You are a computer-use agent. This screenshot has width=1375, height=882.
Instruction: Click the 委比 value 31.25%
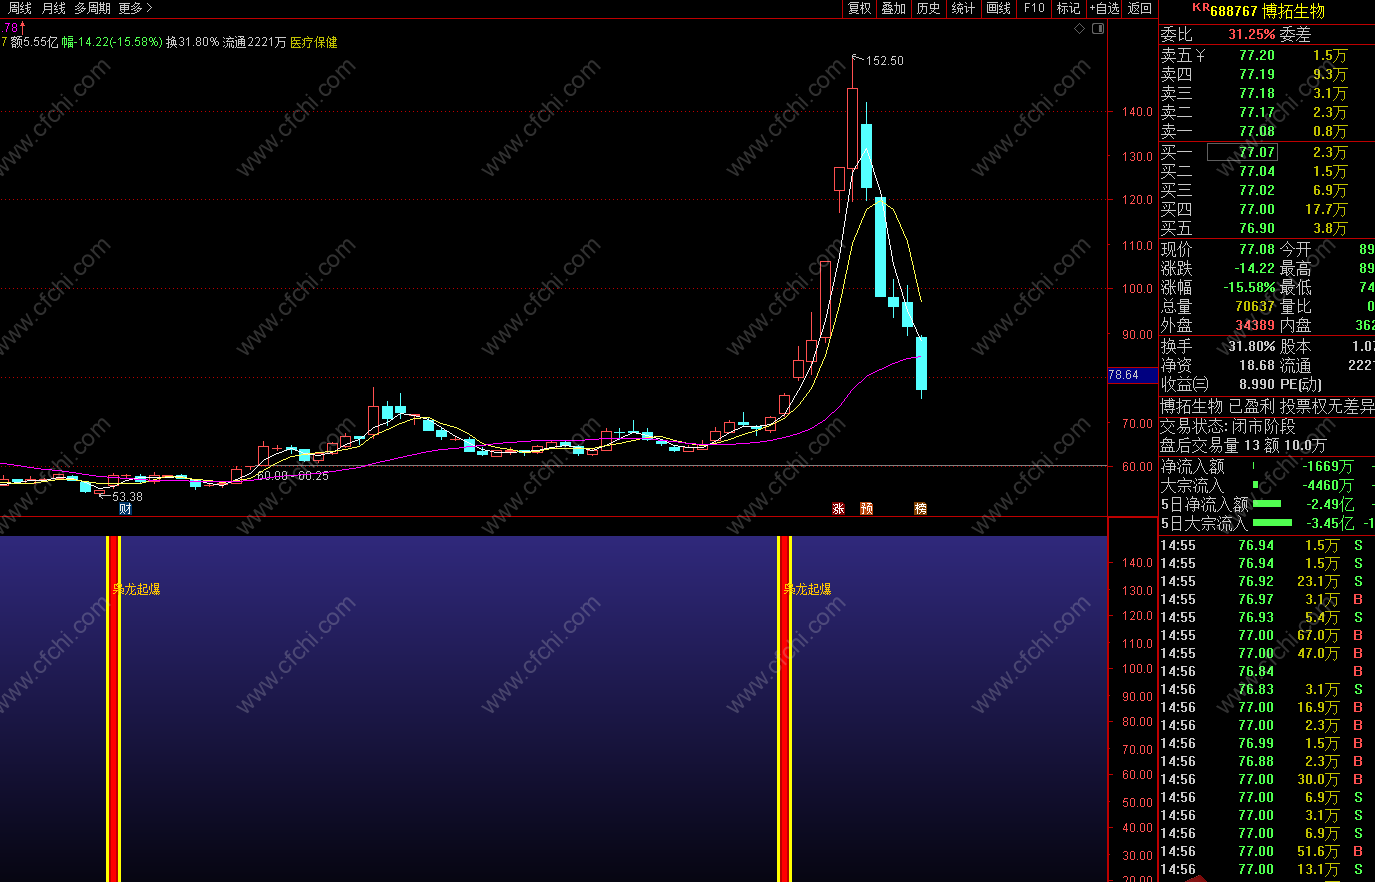coord(1252,34)
